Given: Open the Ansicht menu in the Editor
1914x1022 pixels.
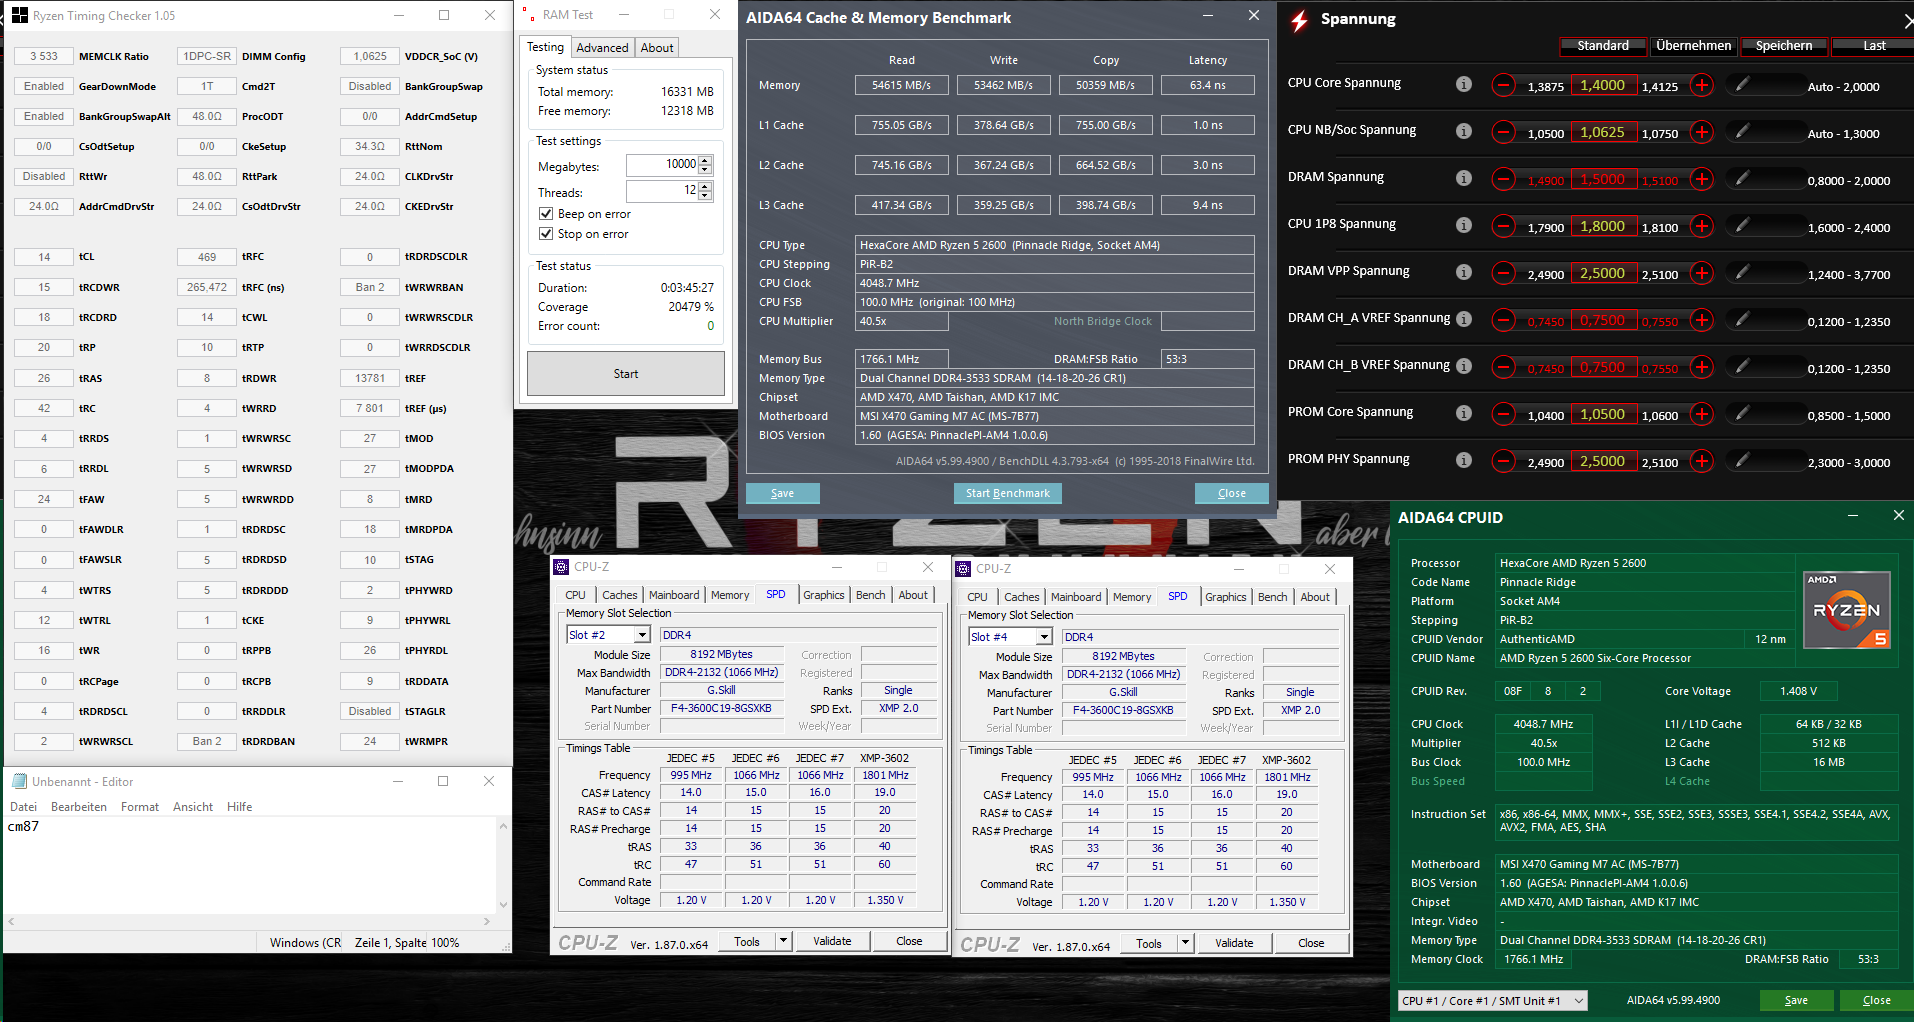Looking at the screenshot, I should [x=193, y=807].
